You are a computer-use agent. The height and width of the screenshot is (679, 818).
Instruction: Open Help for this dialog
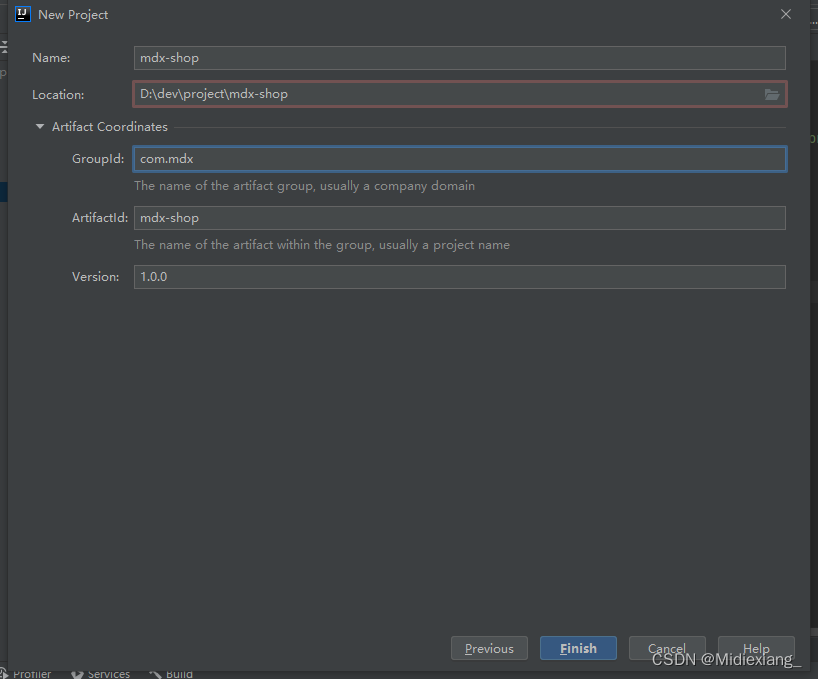click(x=756, y=648)
